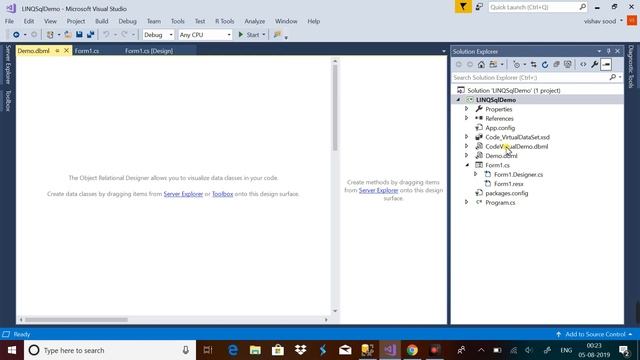Image resolution: width=640 pixels, height=360 pixels.
Task: Click Add to Source Control in status bar
Action: tap(594, 334)
